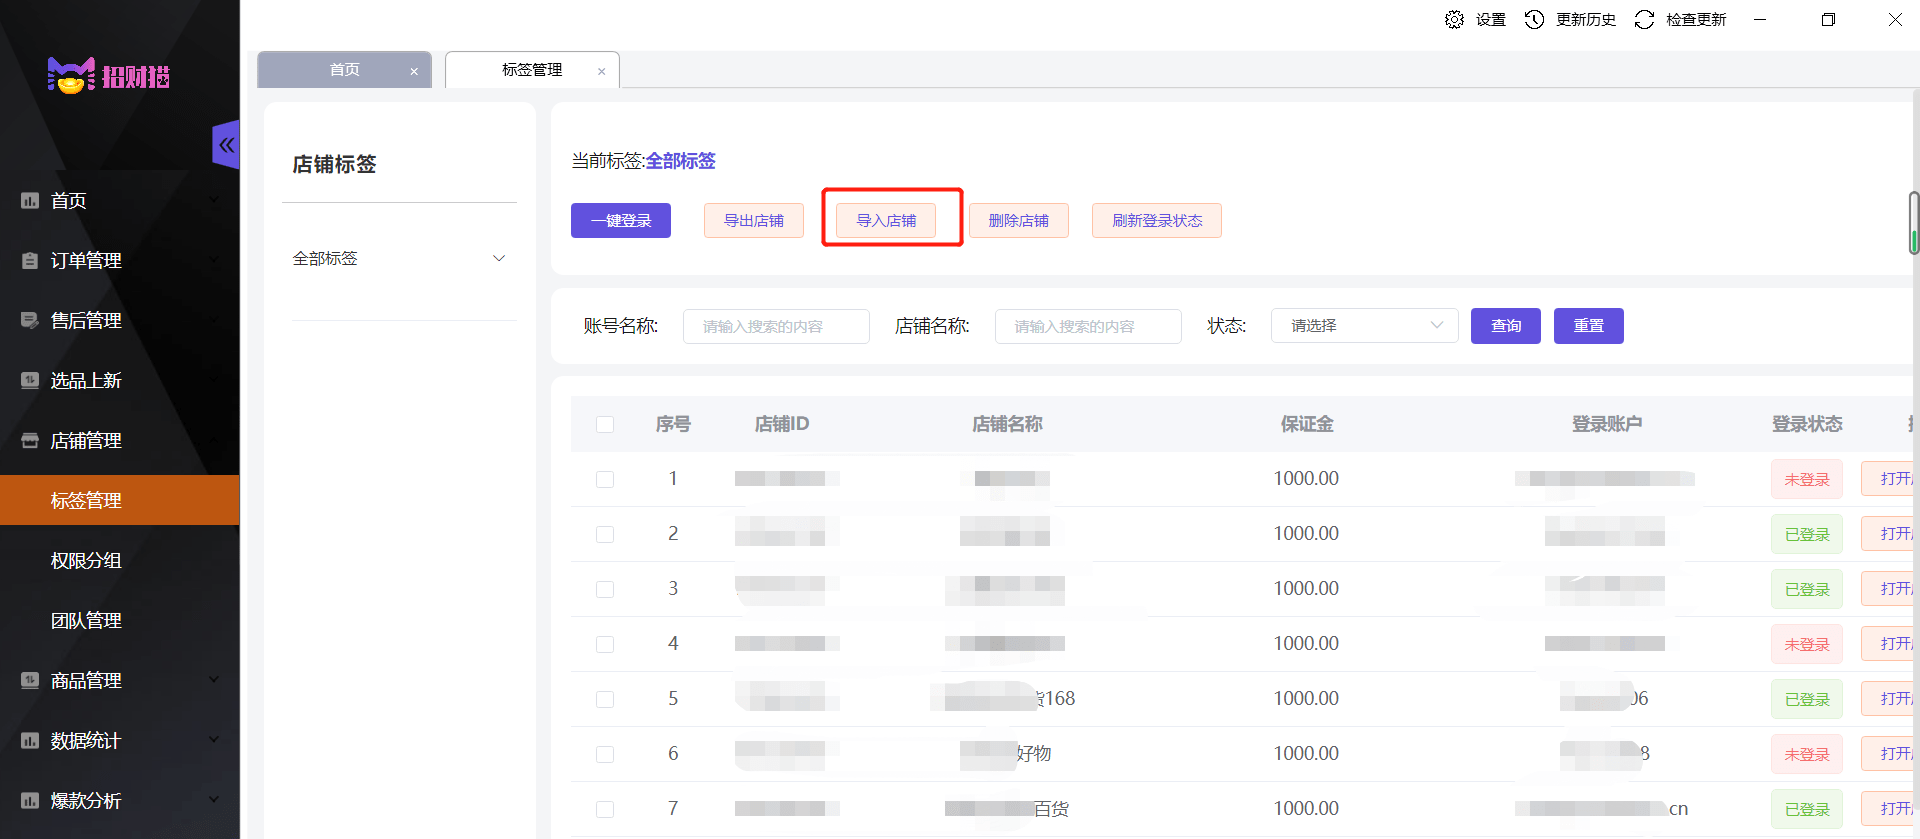Click the 数据统计 sidebar icon
The image size is (1920, 839).
tap(30, 741)
